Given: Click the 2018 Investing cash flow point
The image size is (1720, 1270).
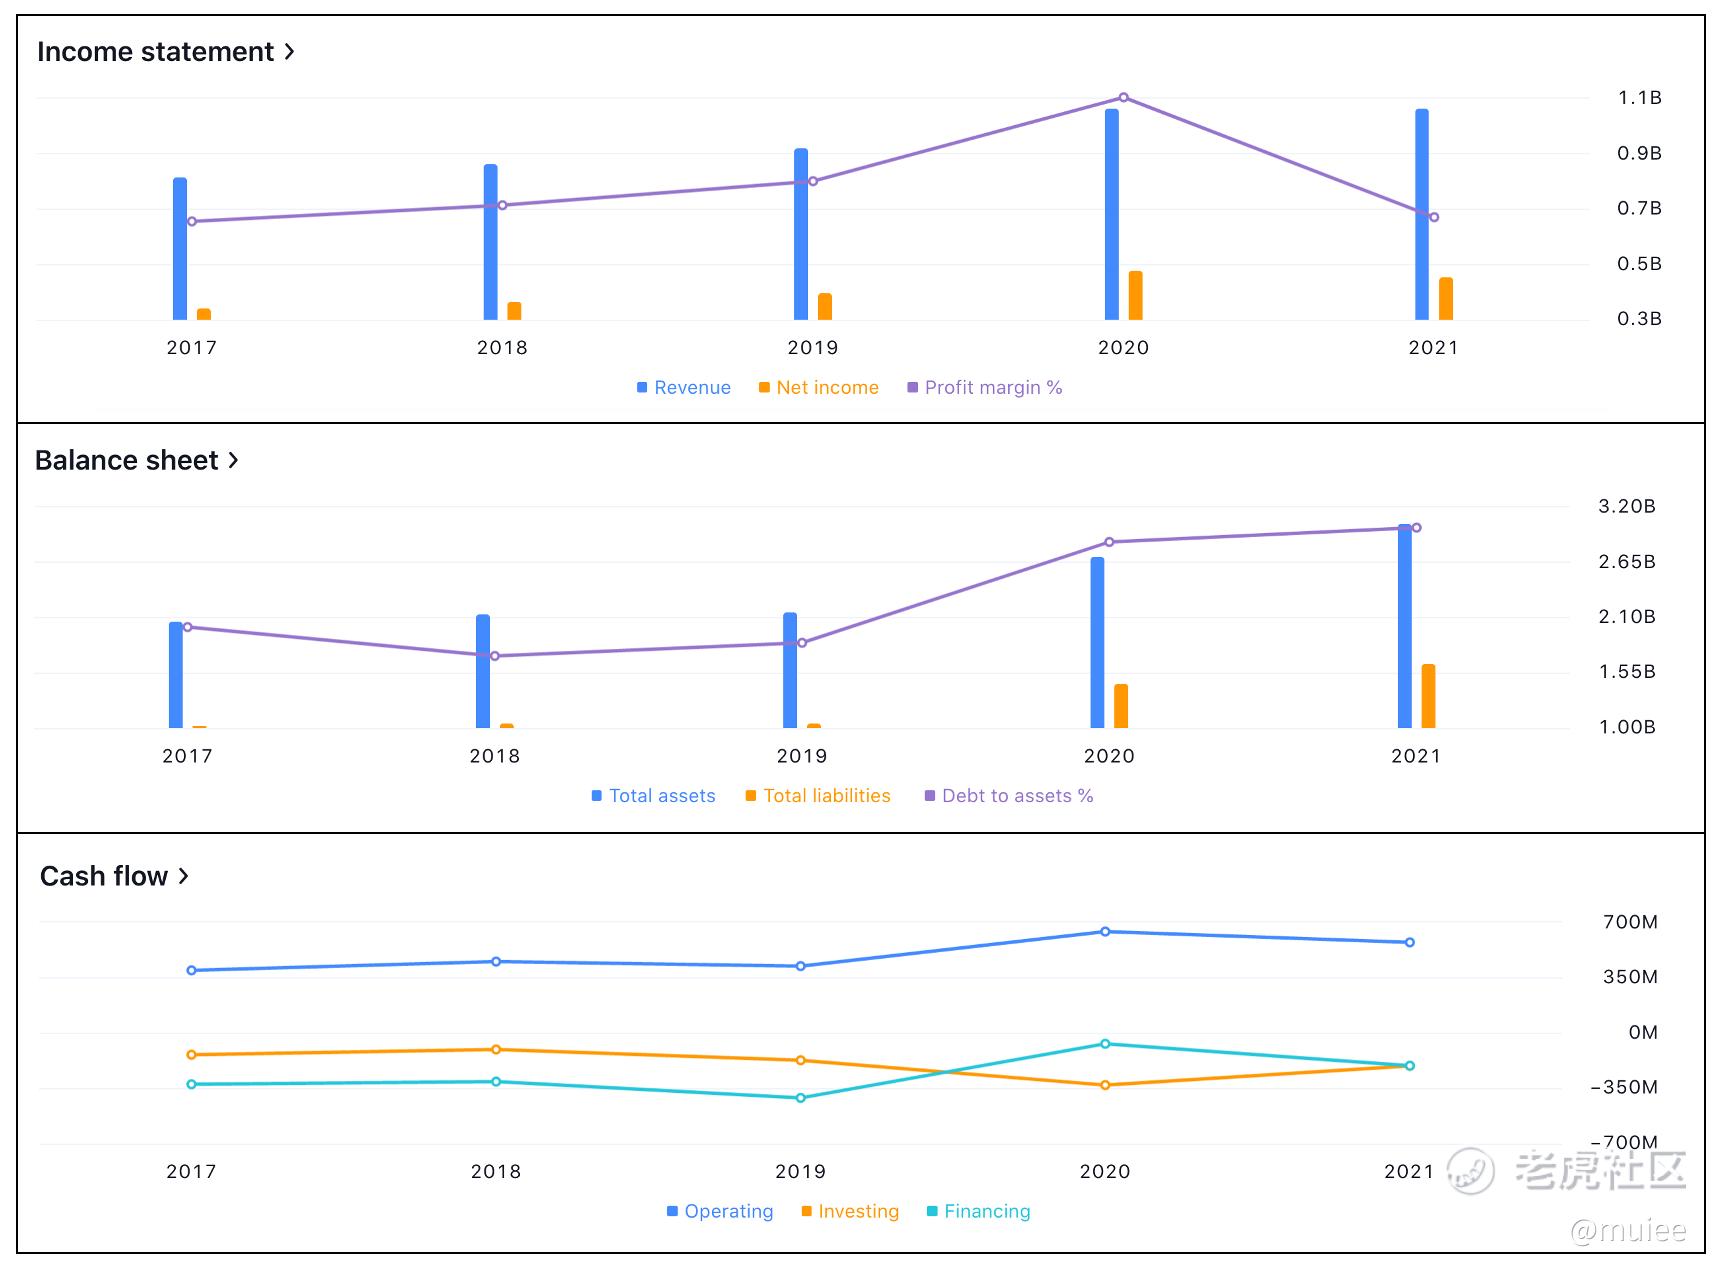Looking at the screenshot, I should click(x=496, y=1050).
